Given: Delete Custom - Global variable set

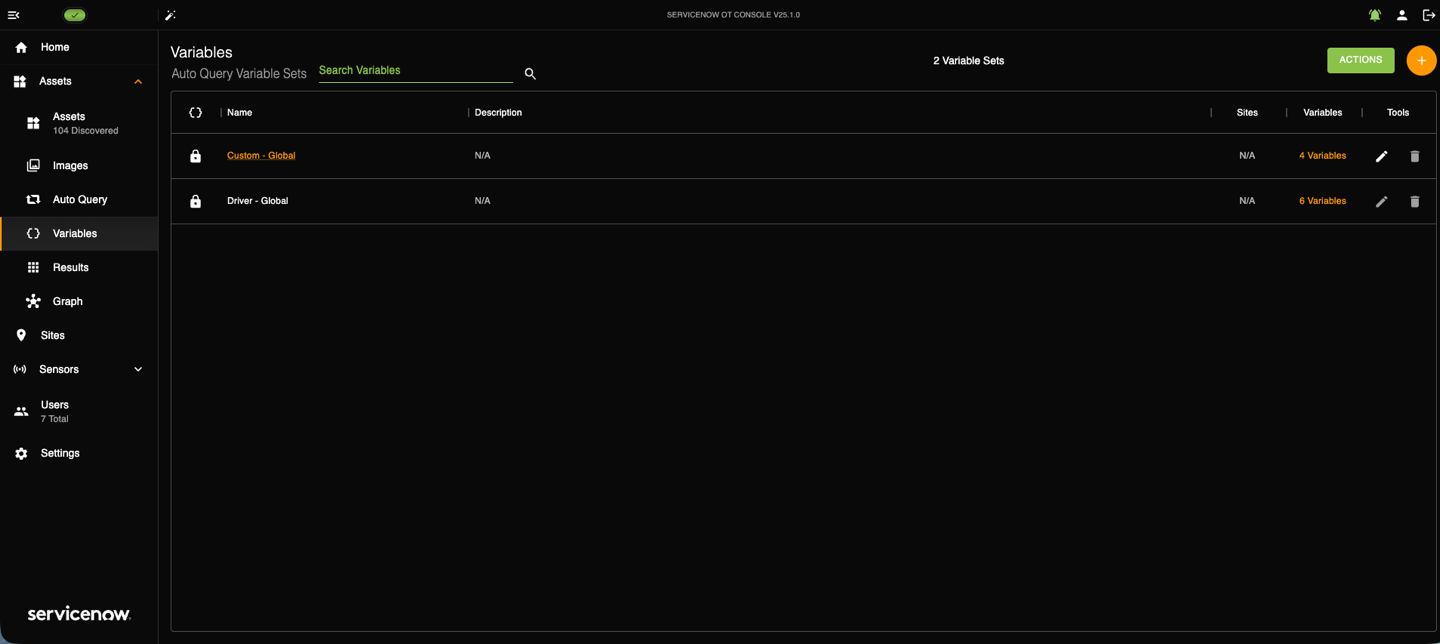Looking at the screenshot, I should [1414, 156].
